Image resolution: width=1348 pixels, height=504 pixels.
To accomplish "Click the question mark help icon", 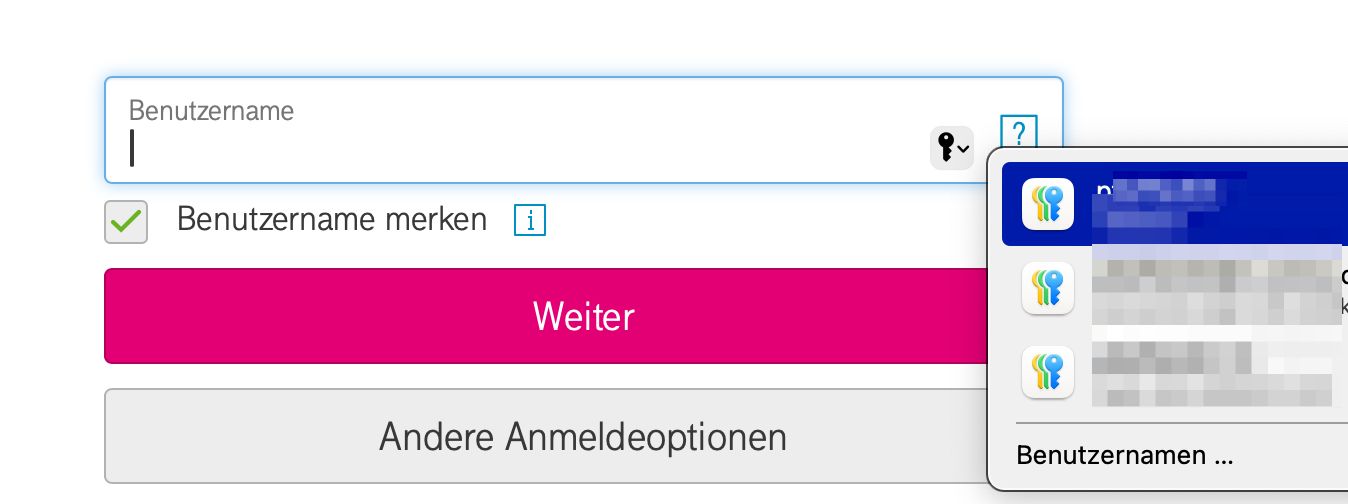I will click(1018, 132).
